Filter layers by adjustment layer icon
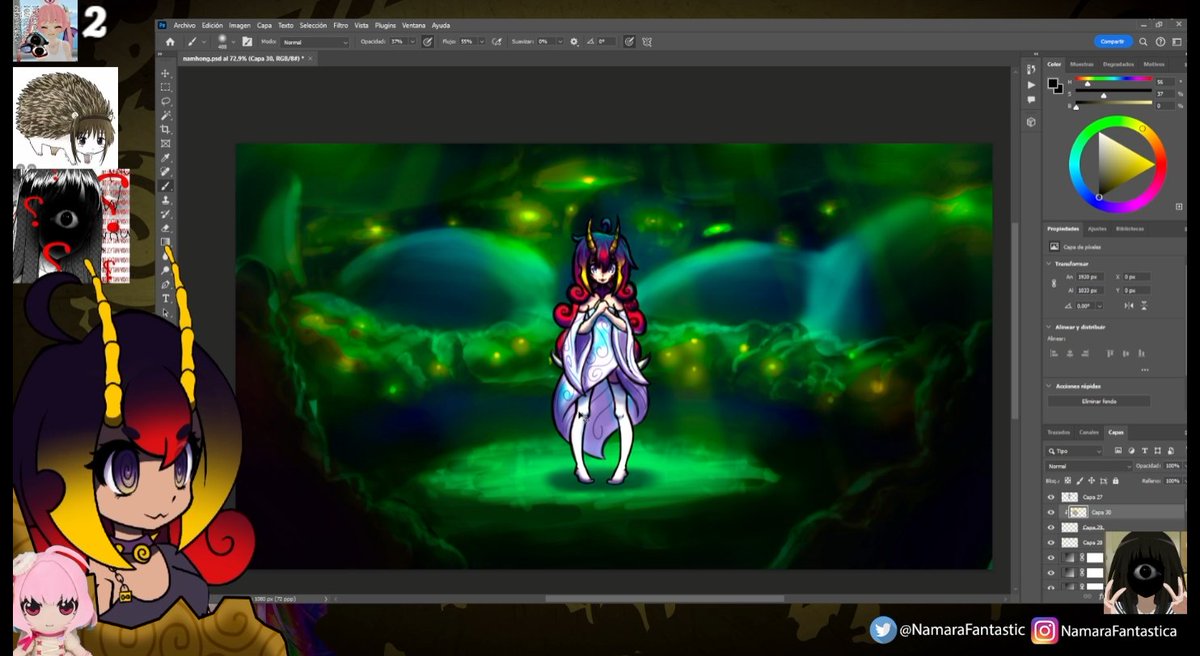 [x=1131, y=451]
